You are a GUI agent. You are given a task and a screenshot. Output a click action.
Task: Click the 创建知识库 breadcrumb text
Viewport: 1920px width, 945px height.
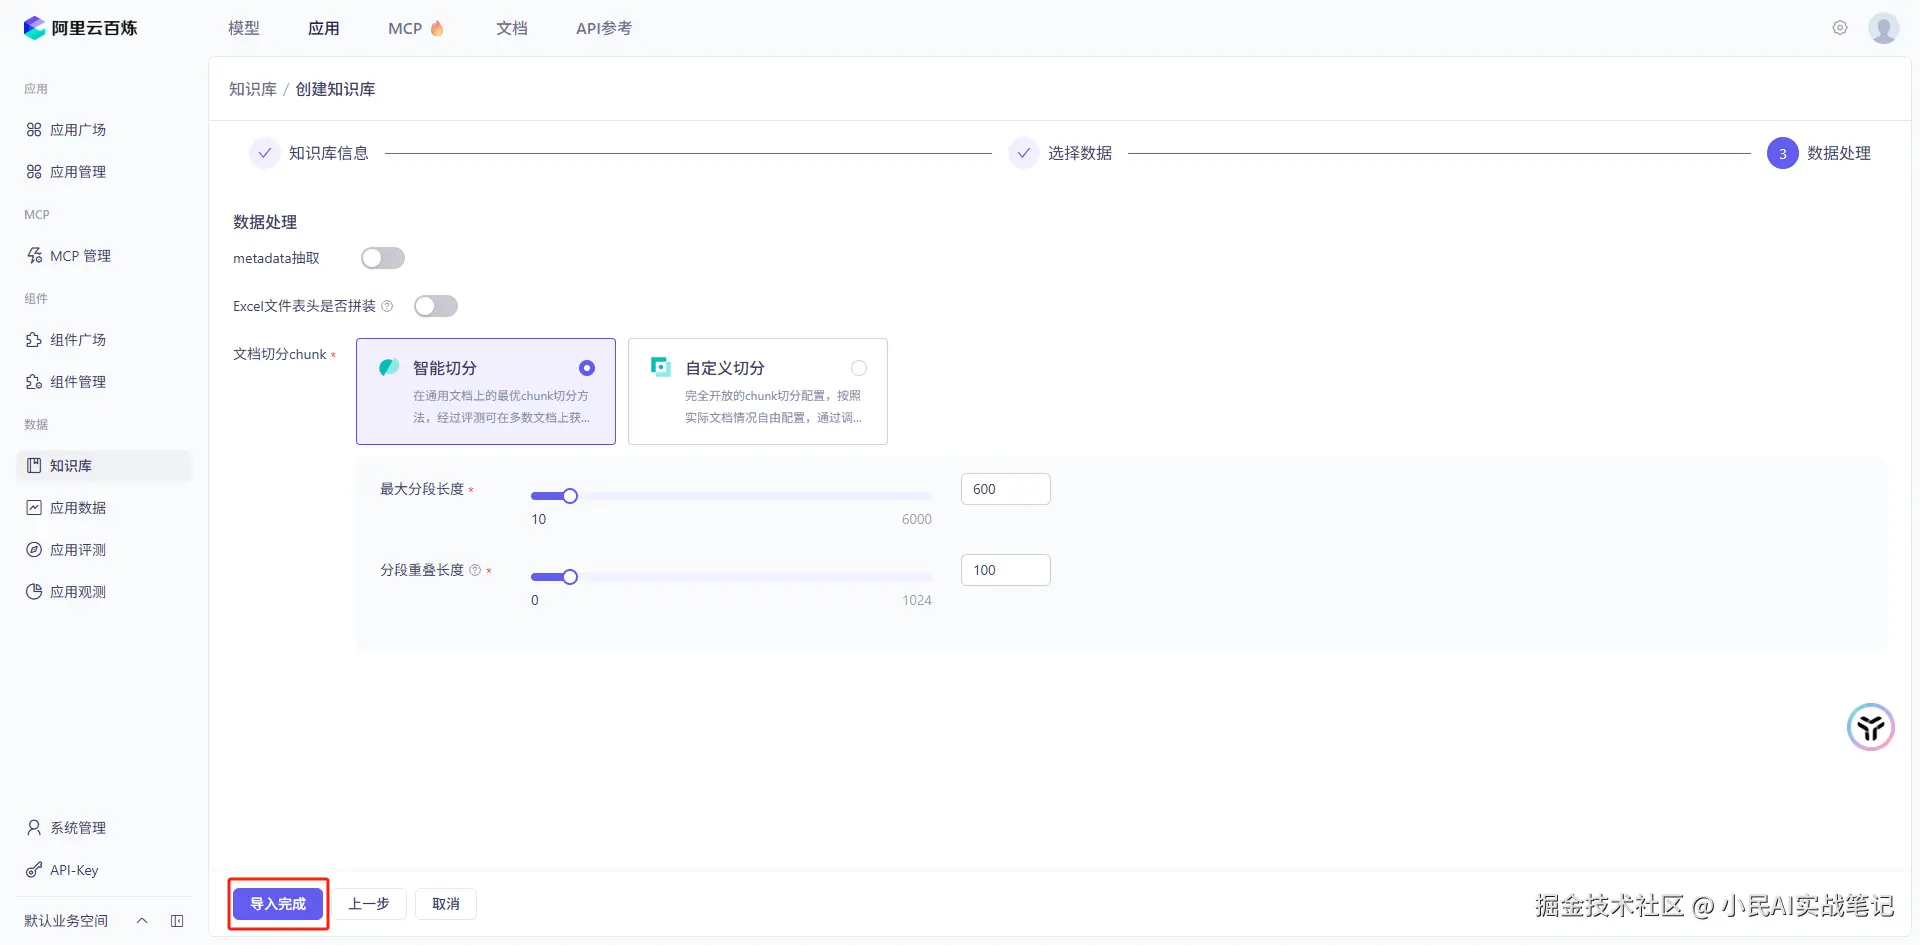335,89
